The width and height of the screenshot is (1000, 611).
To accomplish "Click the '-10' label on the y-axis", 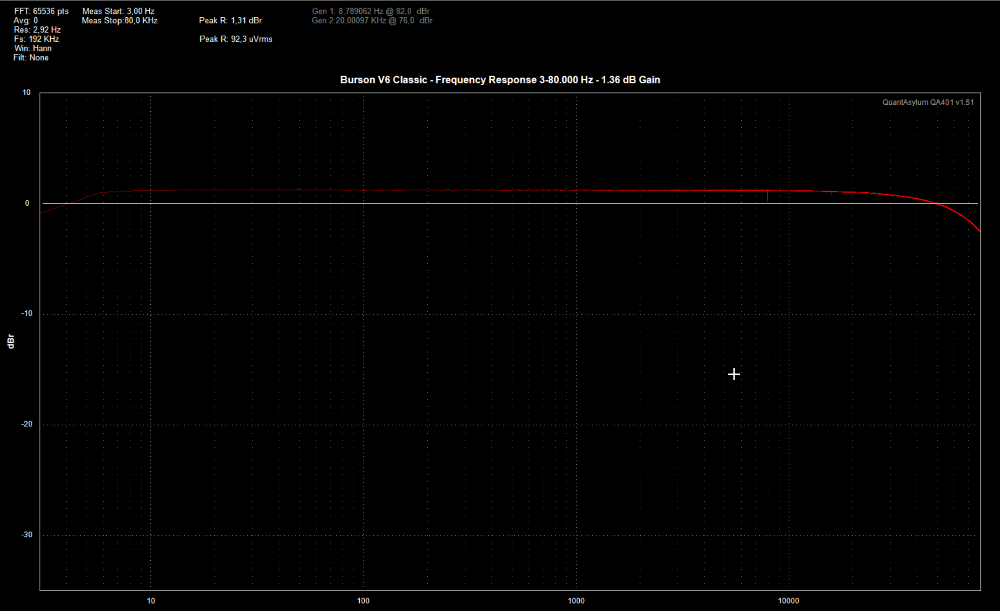I will tap(26, 314).
